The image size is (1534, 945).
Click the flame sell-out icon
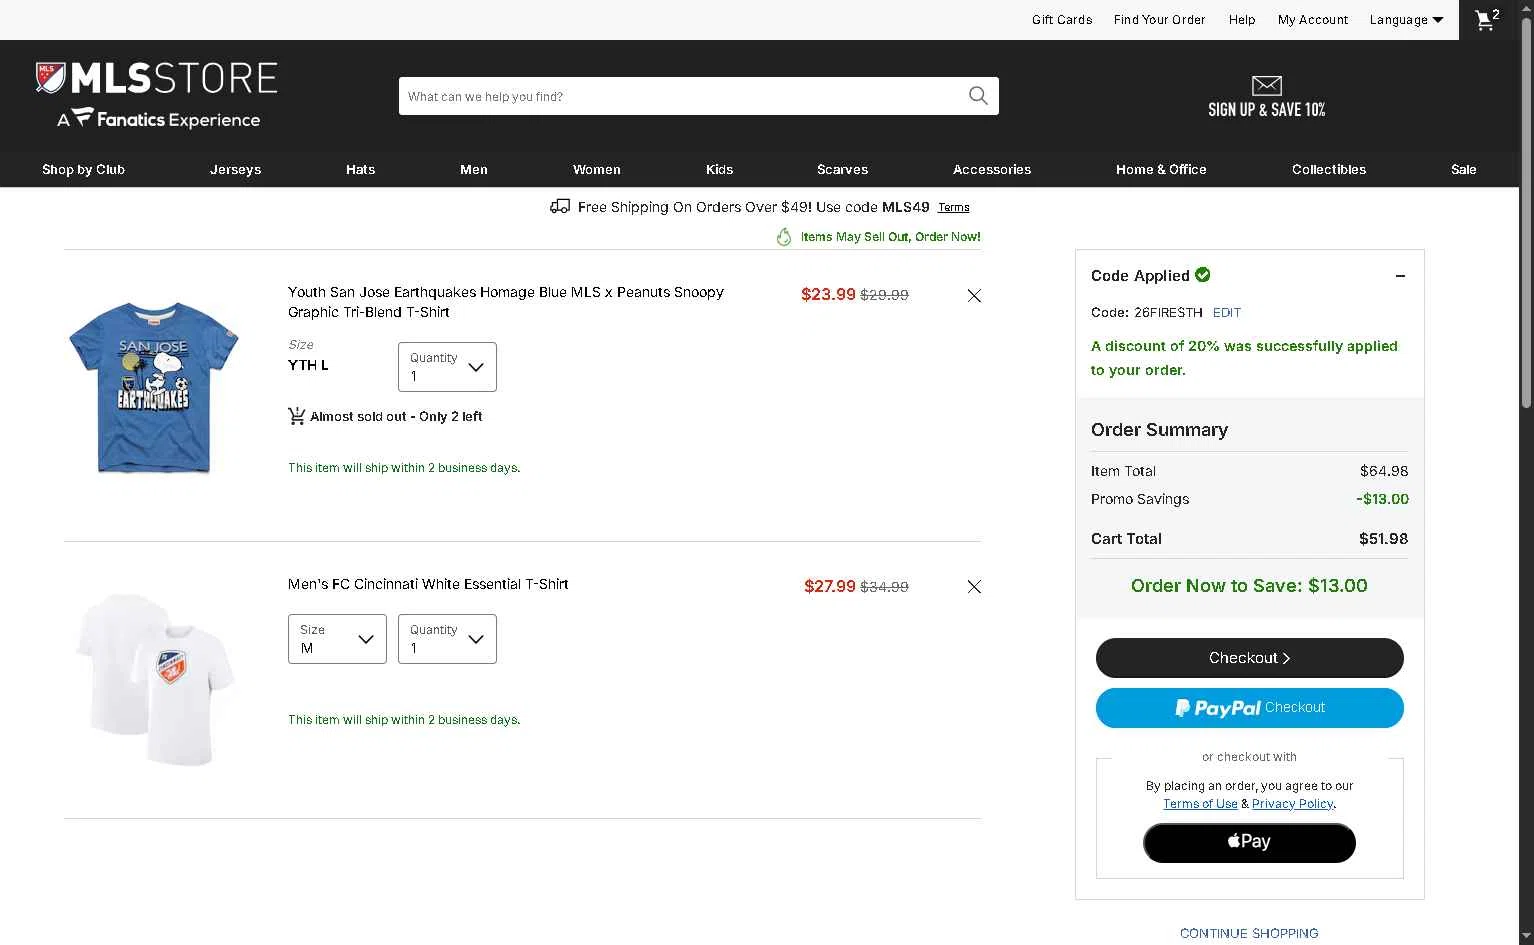click(784, 237)
